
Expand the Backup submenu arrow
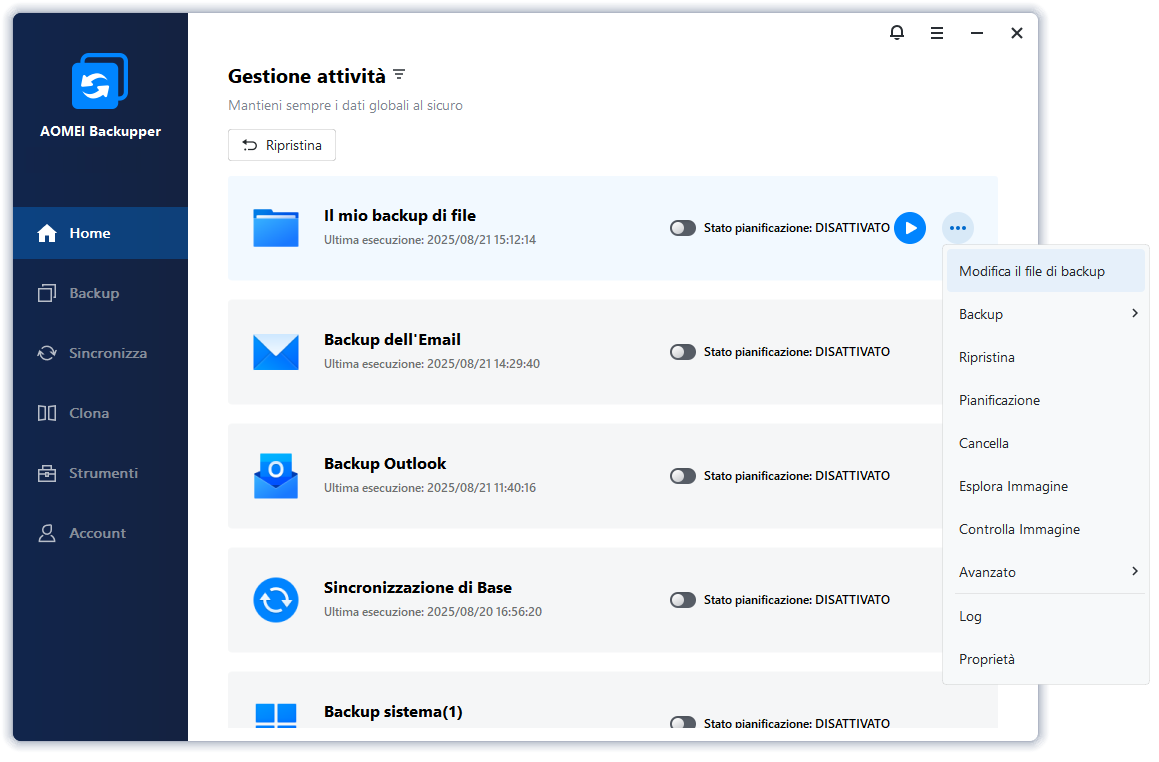[1135, 313]
